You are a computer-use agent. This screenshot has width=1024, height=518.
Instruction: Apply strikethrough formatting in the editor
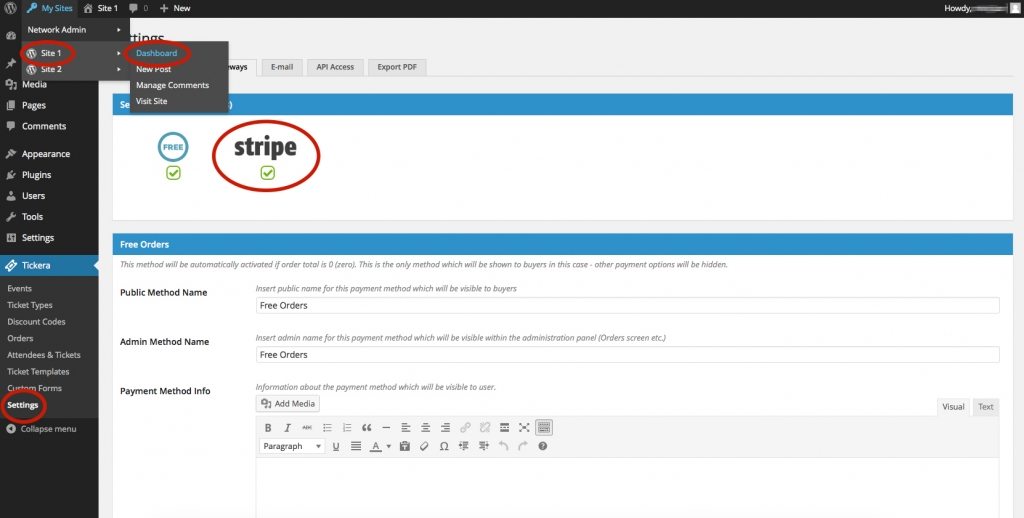pyautogui.click(x=307, y=428)
